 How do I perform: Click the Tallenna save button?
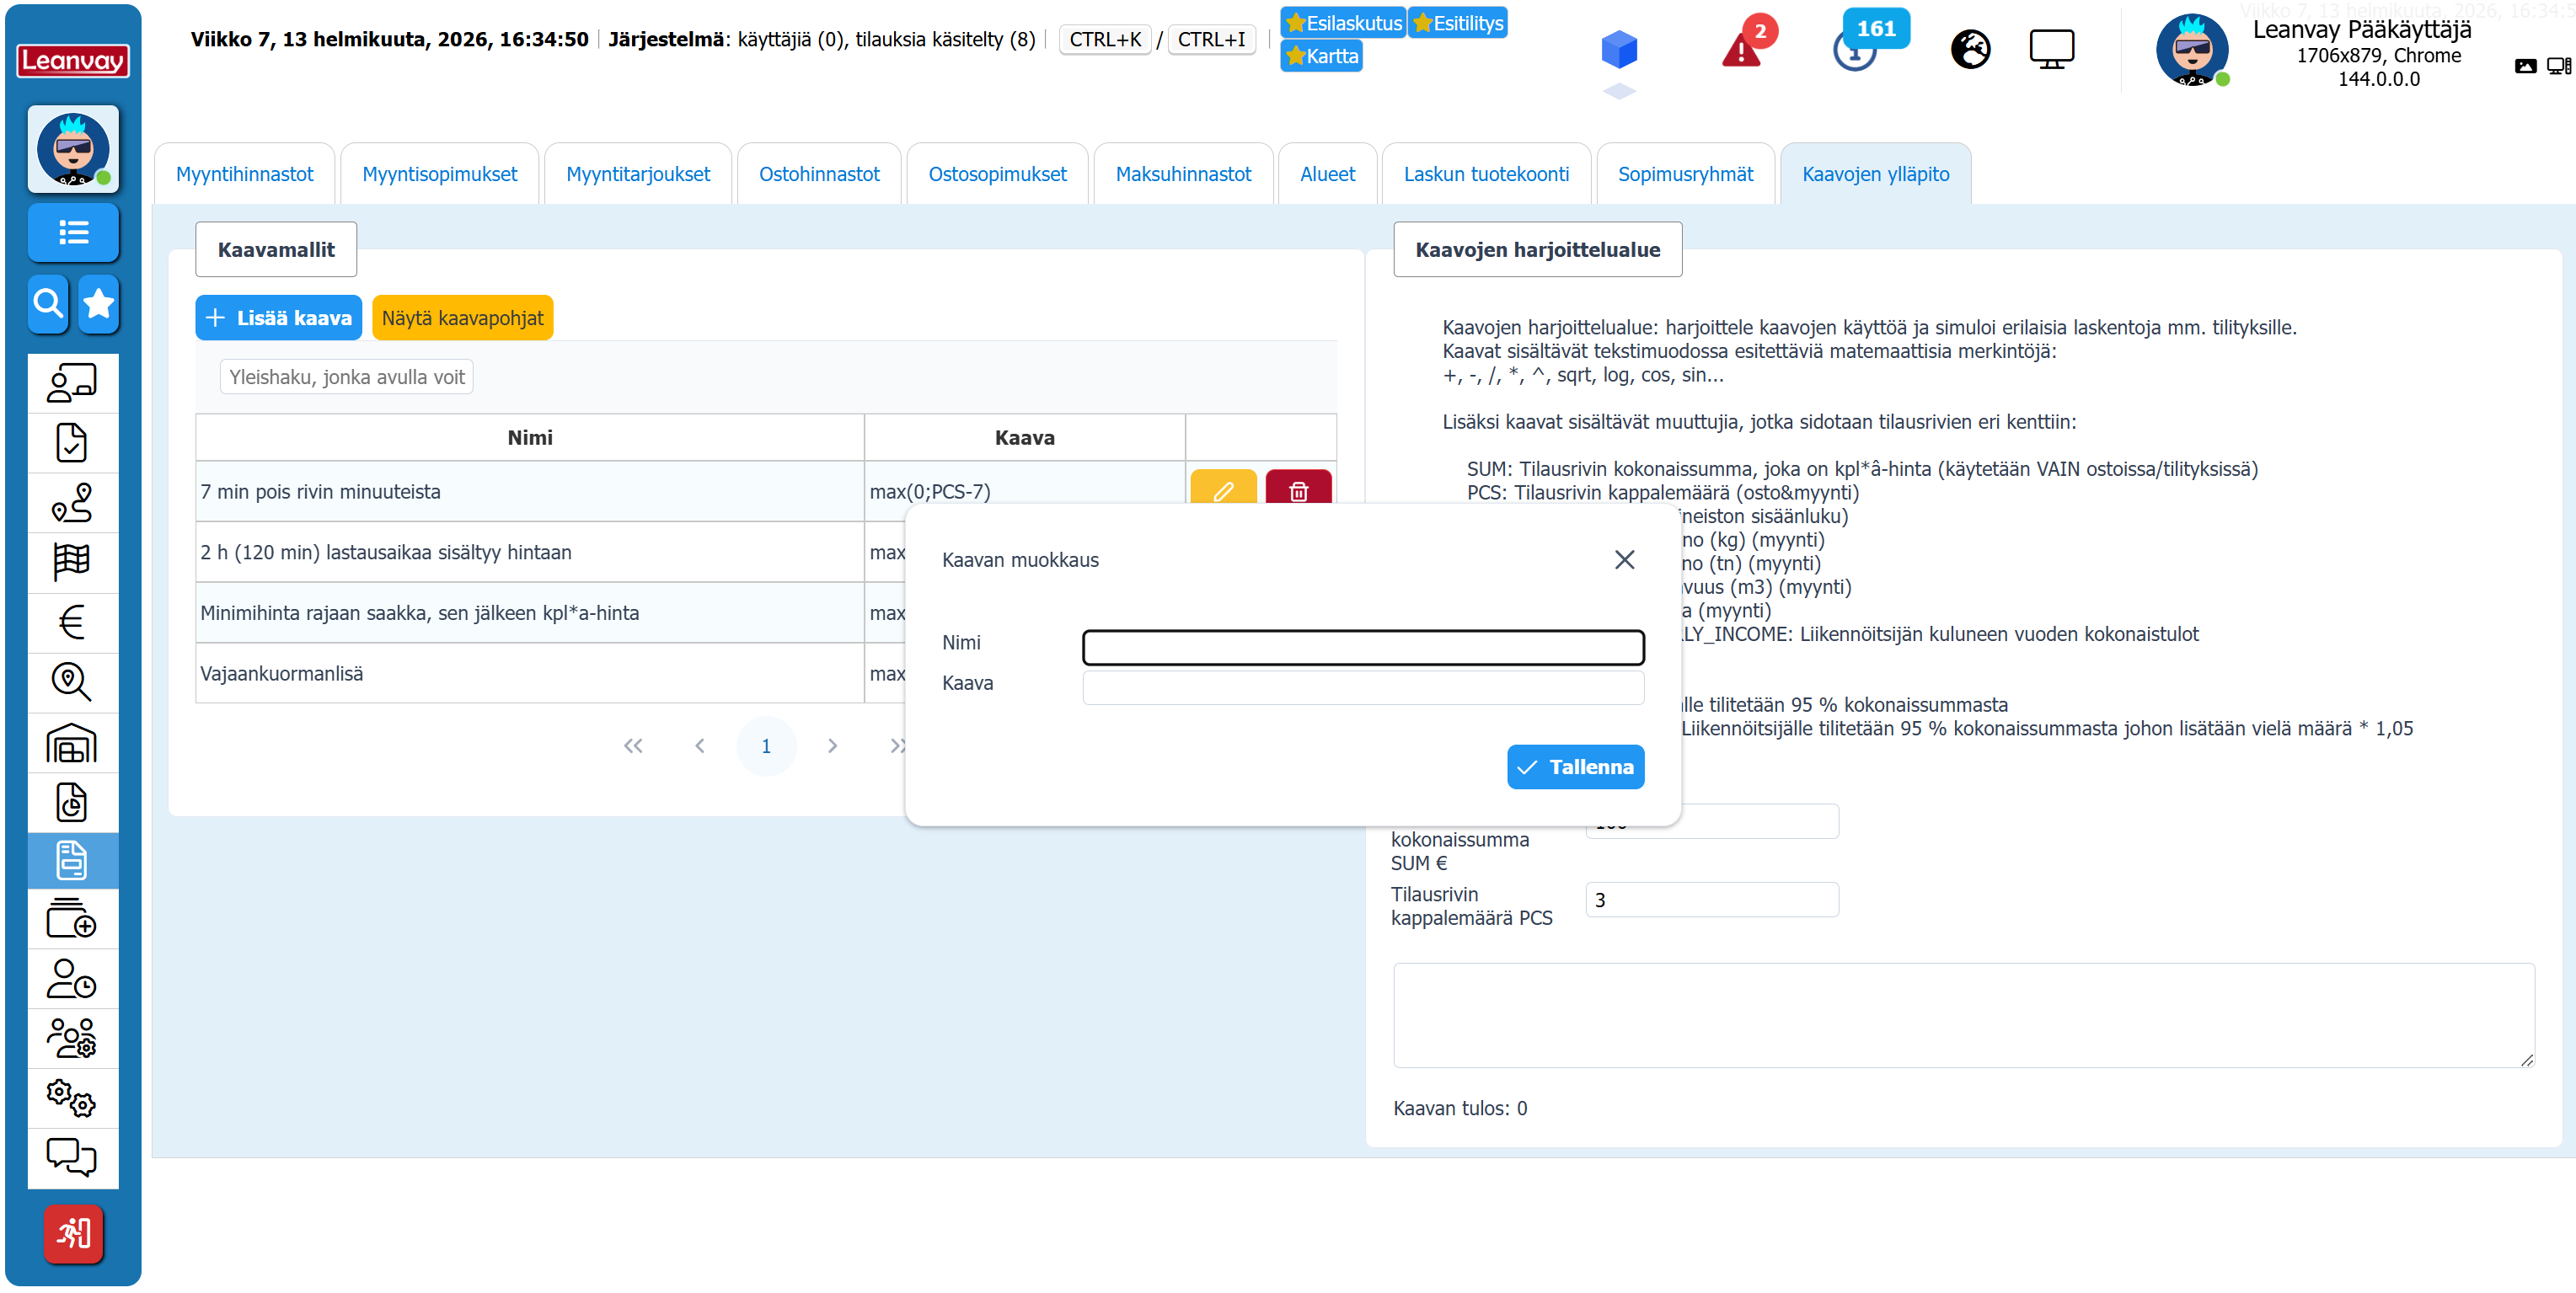[x=1574, y=766]
